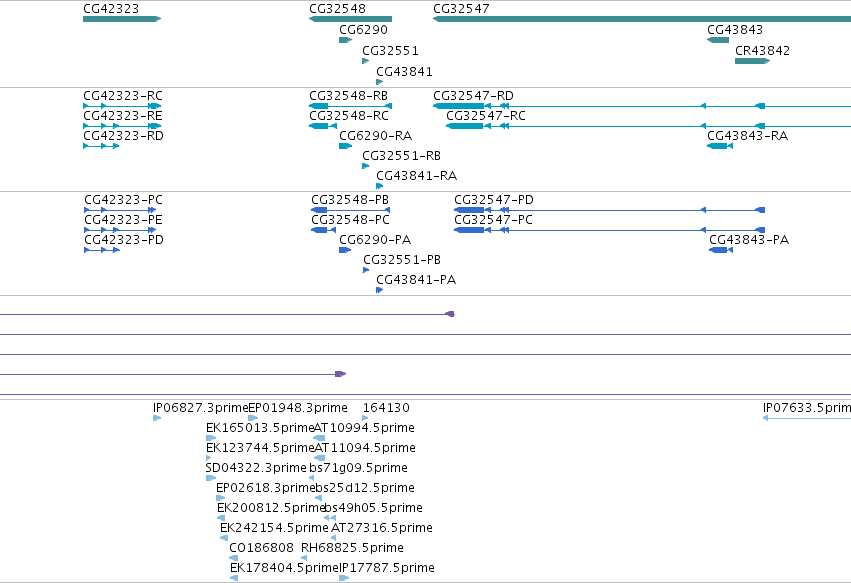The height and width of the screenshot is (583, 851).
Task: Click transcript CG32548-RC label
Action: tap(349, 116)
